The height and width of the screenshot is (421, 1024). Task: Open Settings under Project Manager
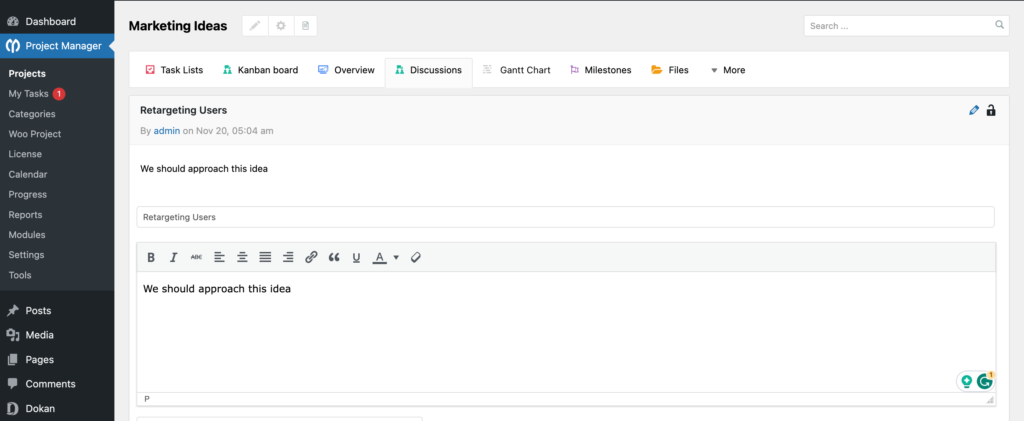pyautogui.click(x=26, y=255)
